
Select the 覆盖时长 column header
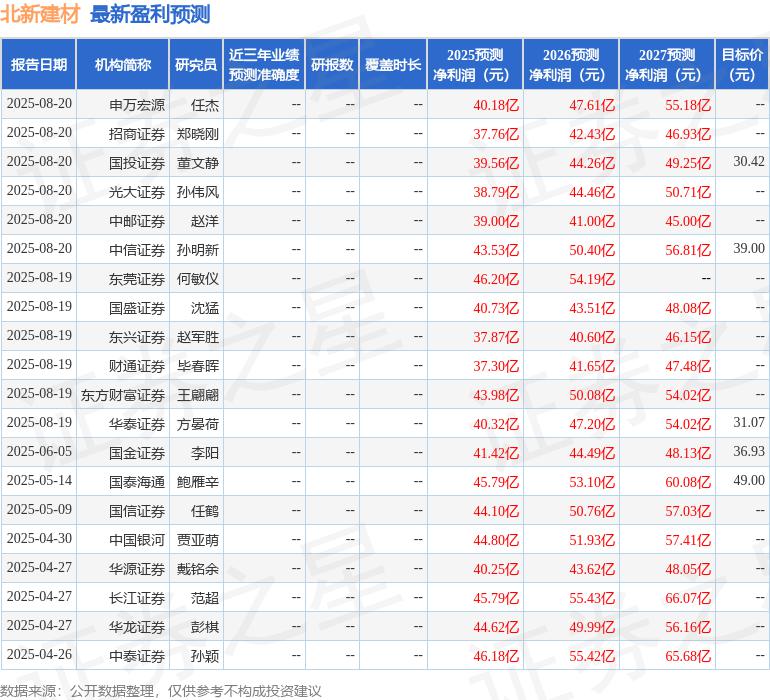[x=393, y=64]
